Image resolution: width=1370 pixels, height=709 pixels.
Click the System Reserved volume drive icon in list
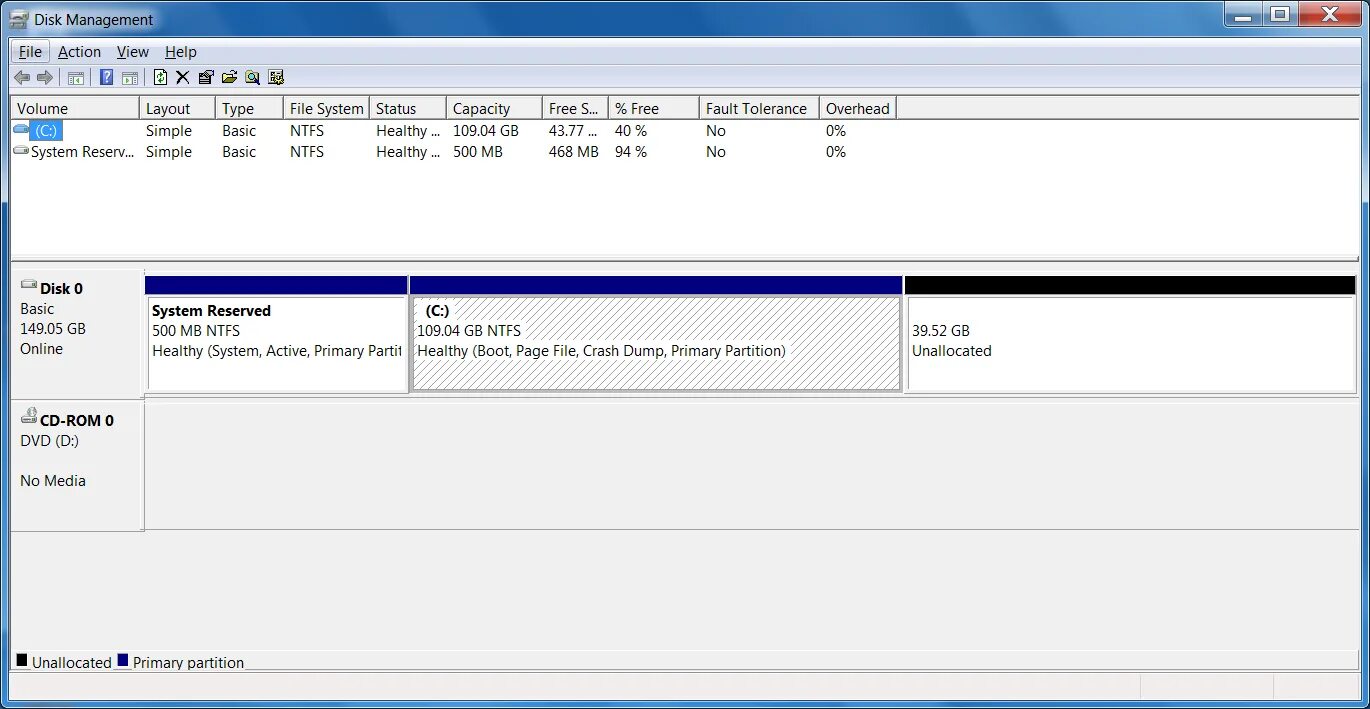tap(22, 151)
